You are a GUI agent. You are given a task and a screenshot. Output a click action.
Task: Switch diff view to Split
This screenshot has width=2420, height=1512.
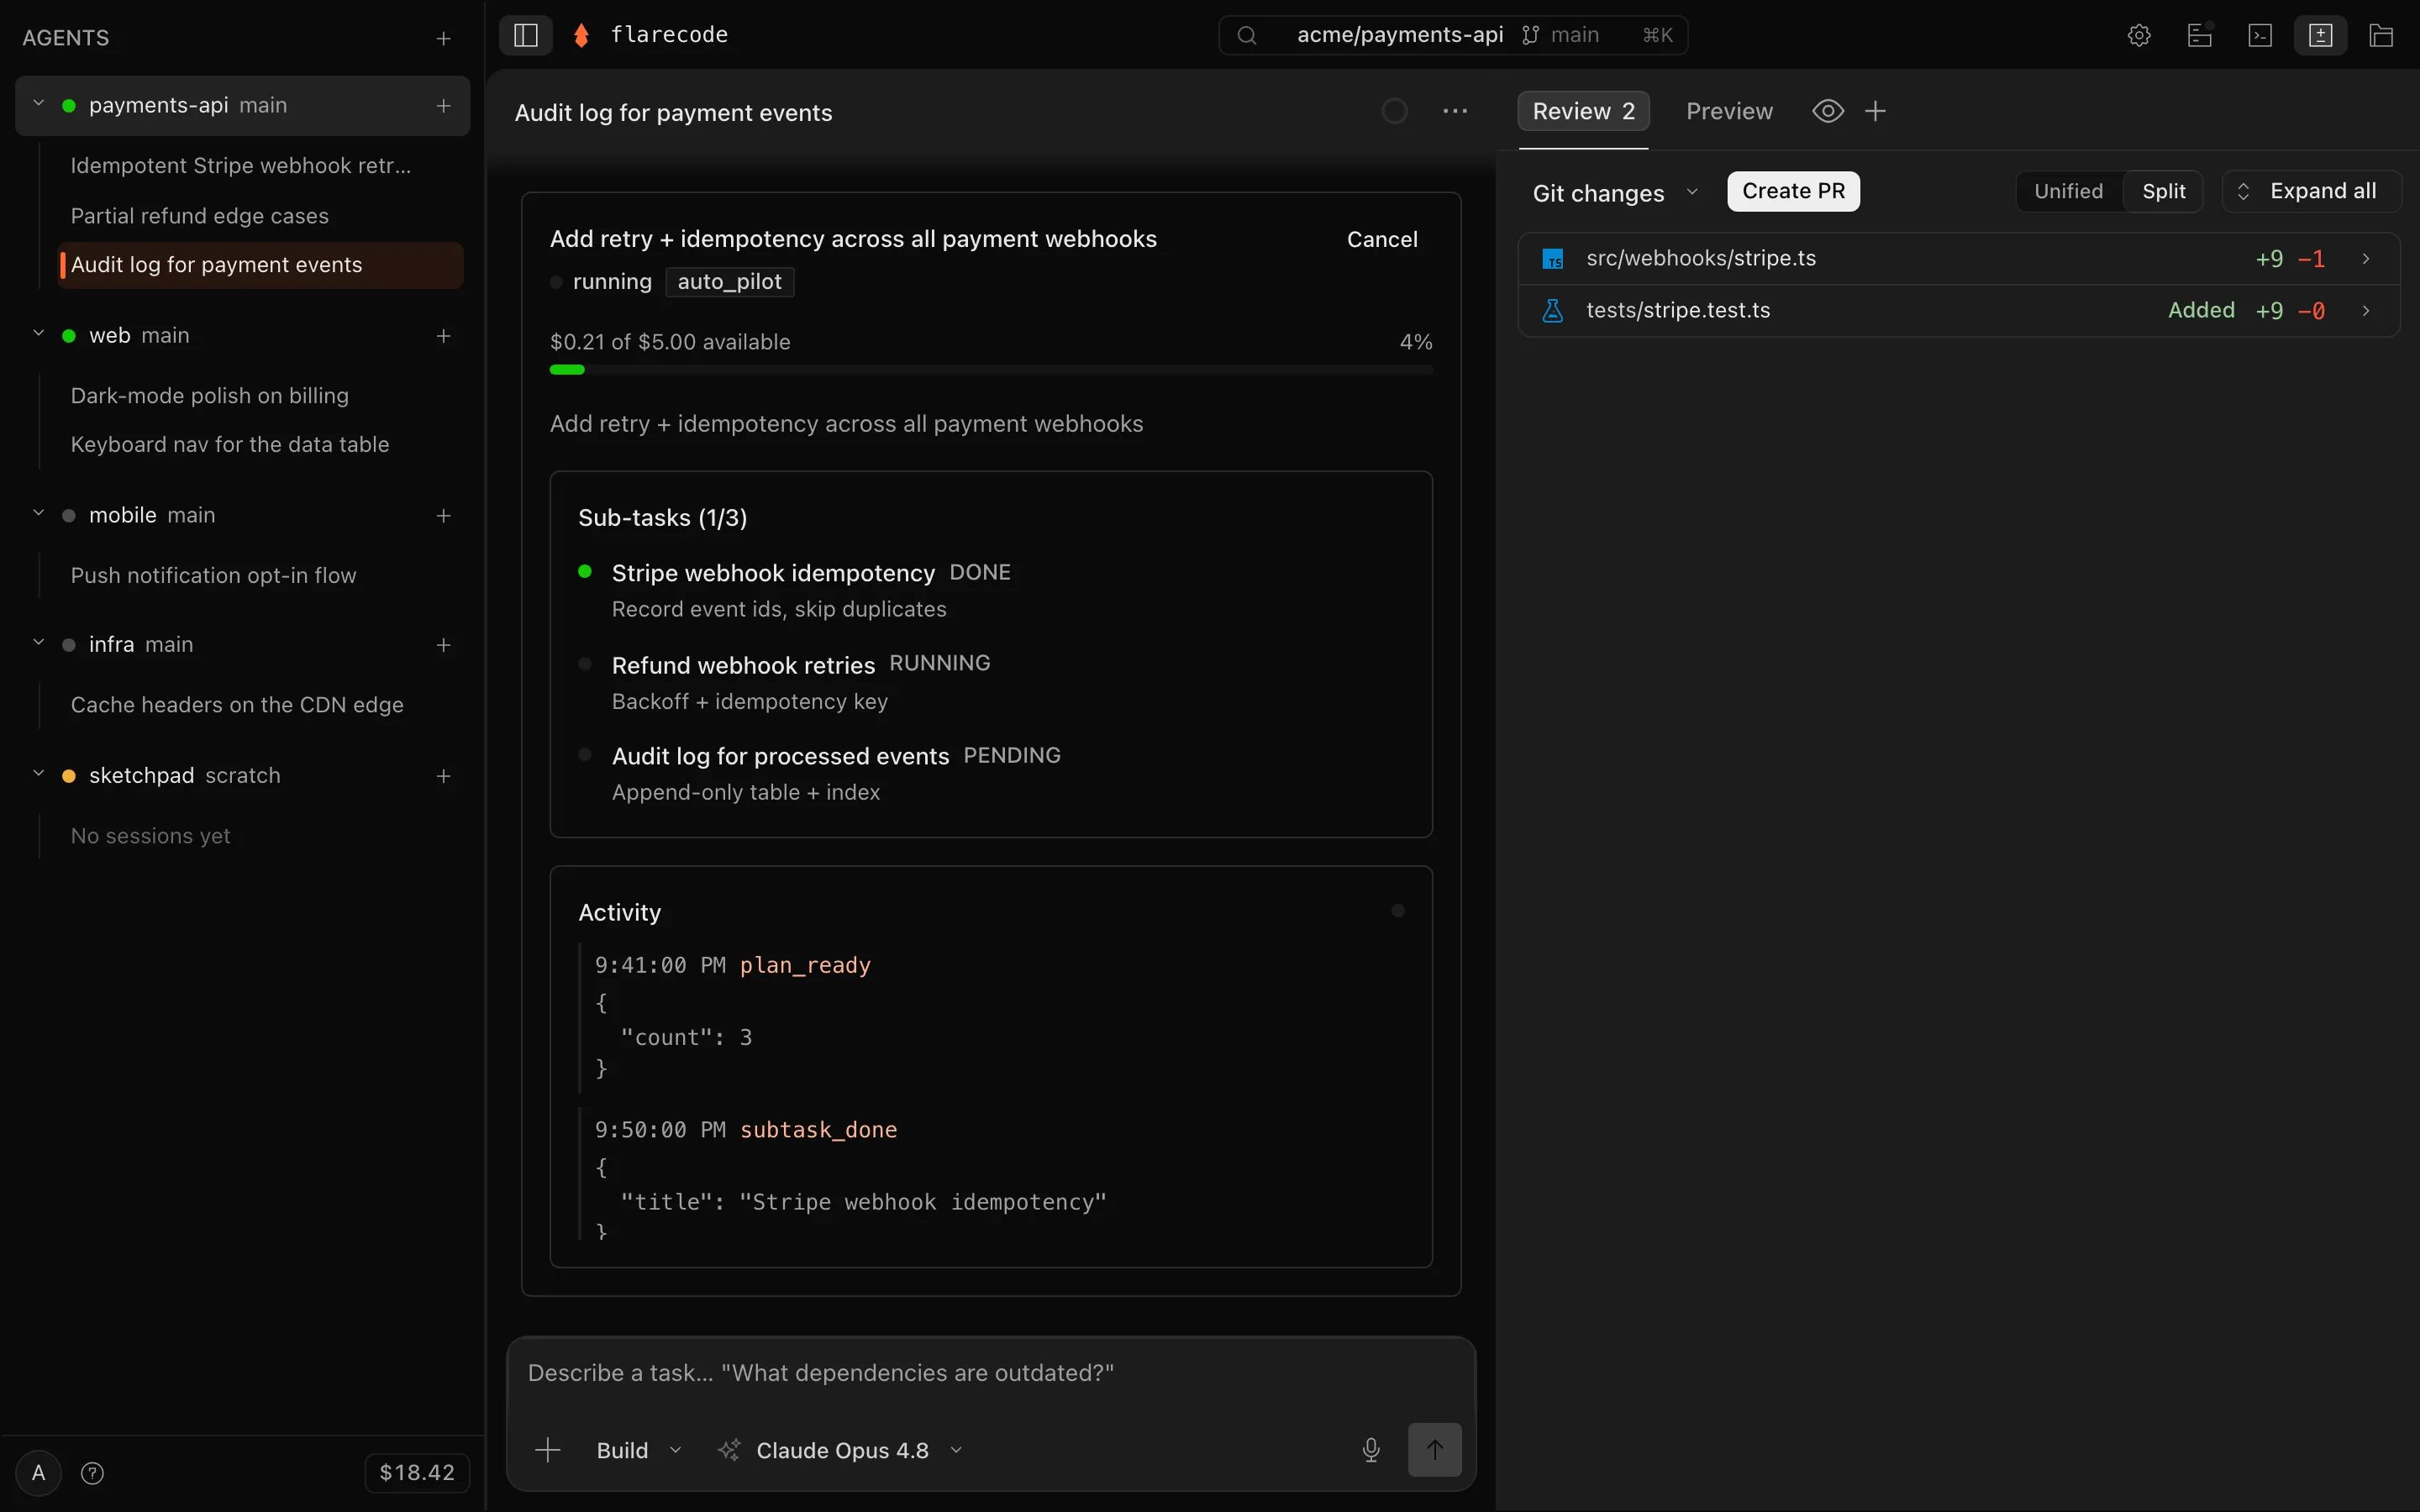[2163, 191]
